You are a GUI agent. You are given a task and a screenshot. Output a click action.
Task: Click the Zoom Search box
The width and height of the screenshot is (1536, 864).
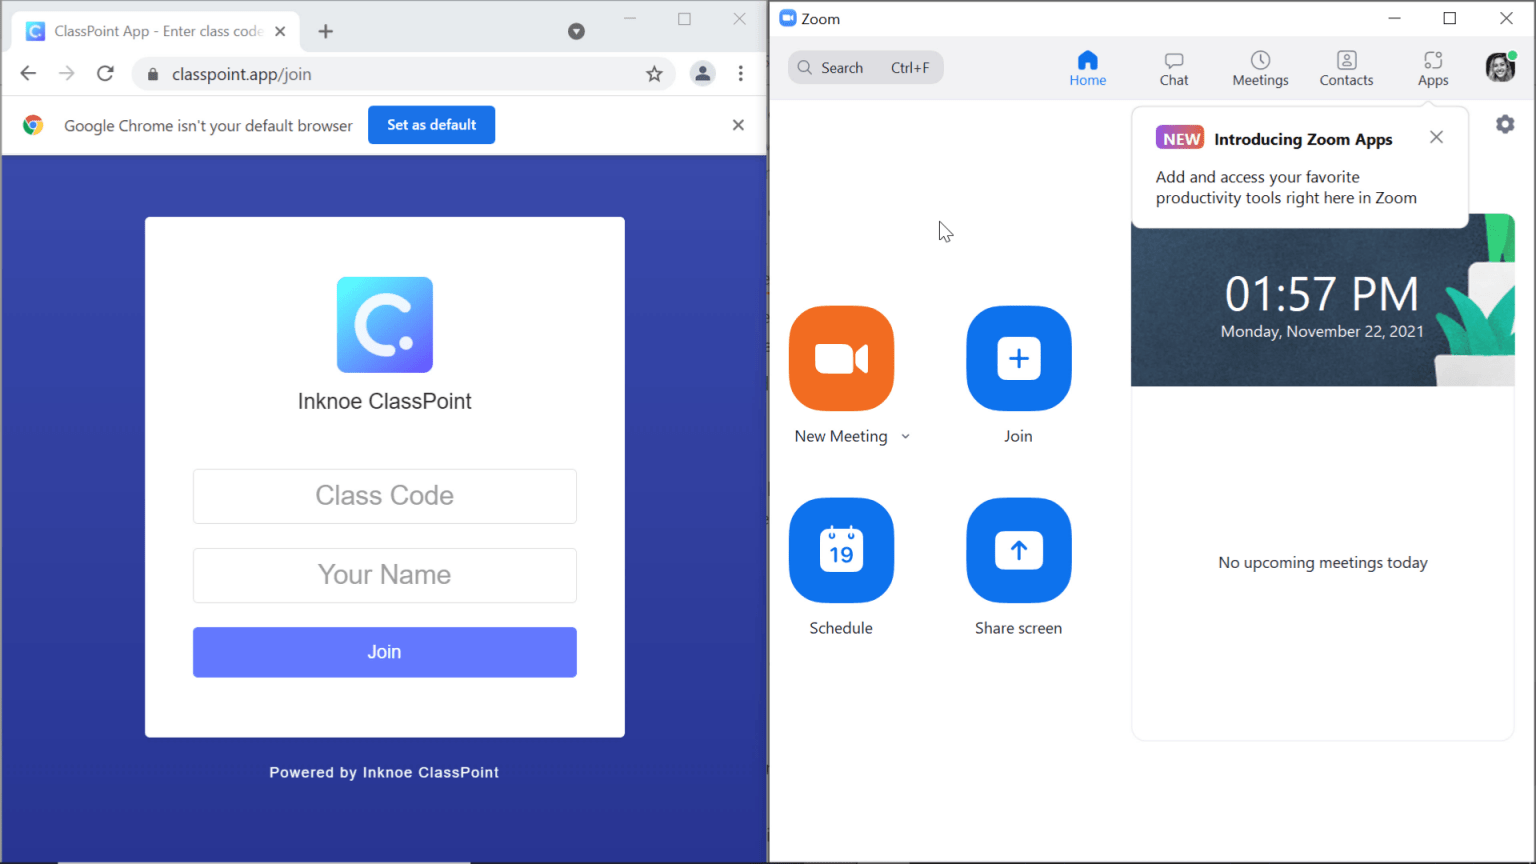click(x=865, y=68)
